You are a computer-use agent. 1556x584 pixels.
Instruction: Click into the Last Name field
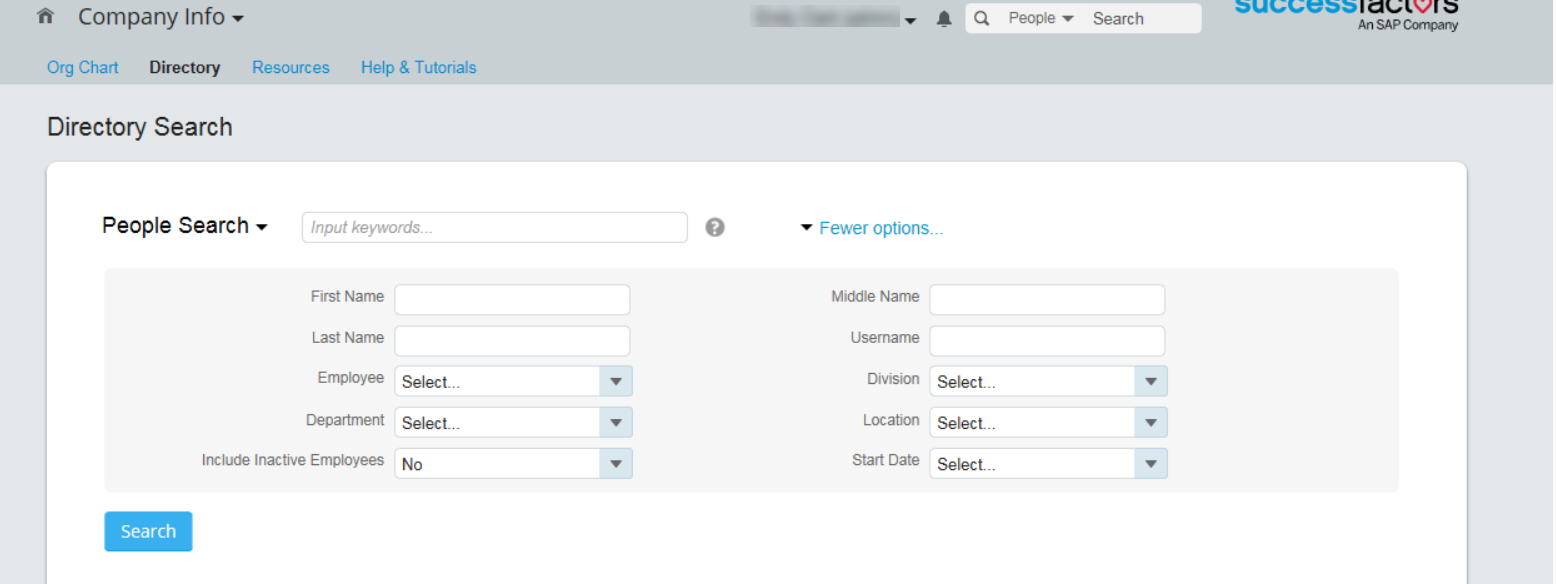(x=512, y=340)
